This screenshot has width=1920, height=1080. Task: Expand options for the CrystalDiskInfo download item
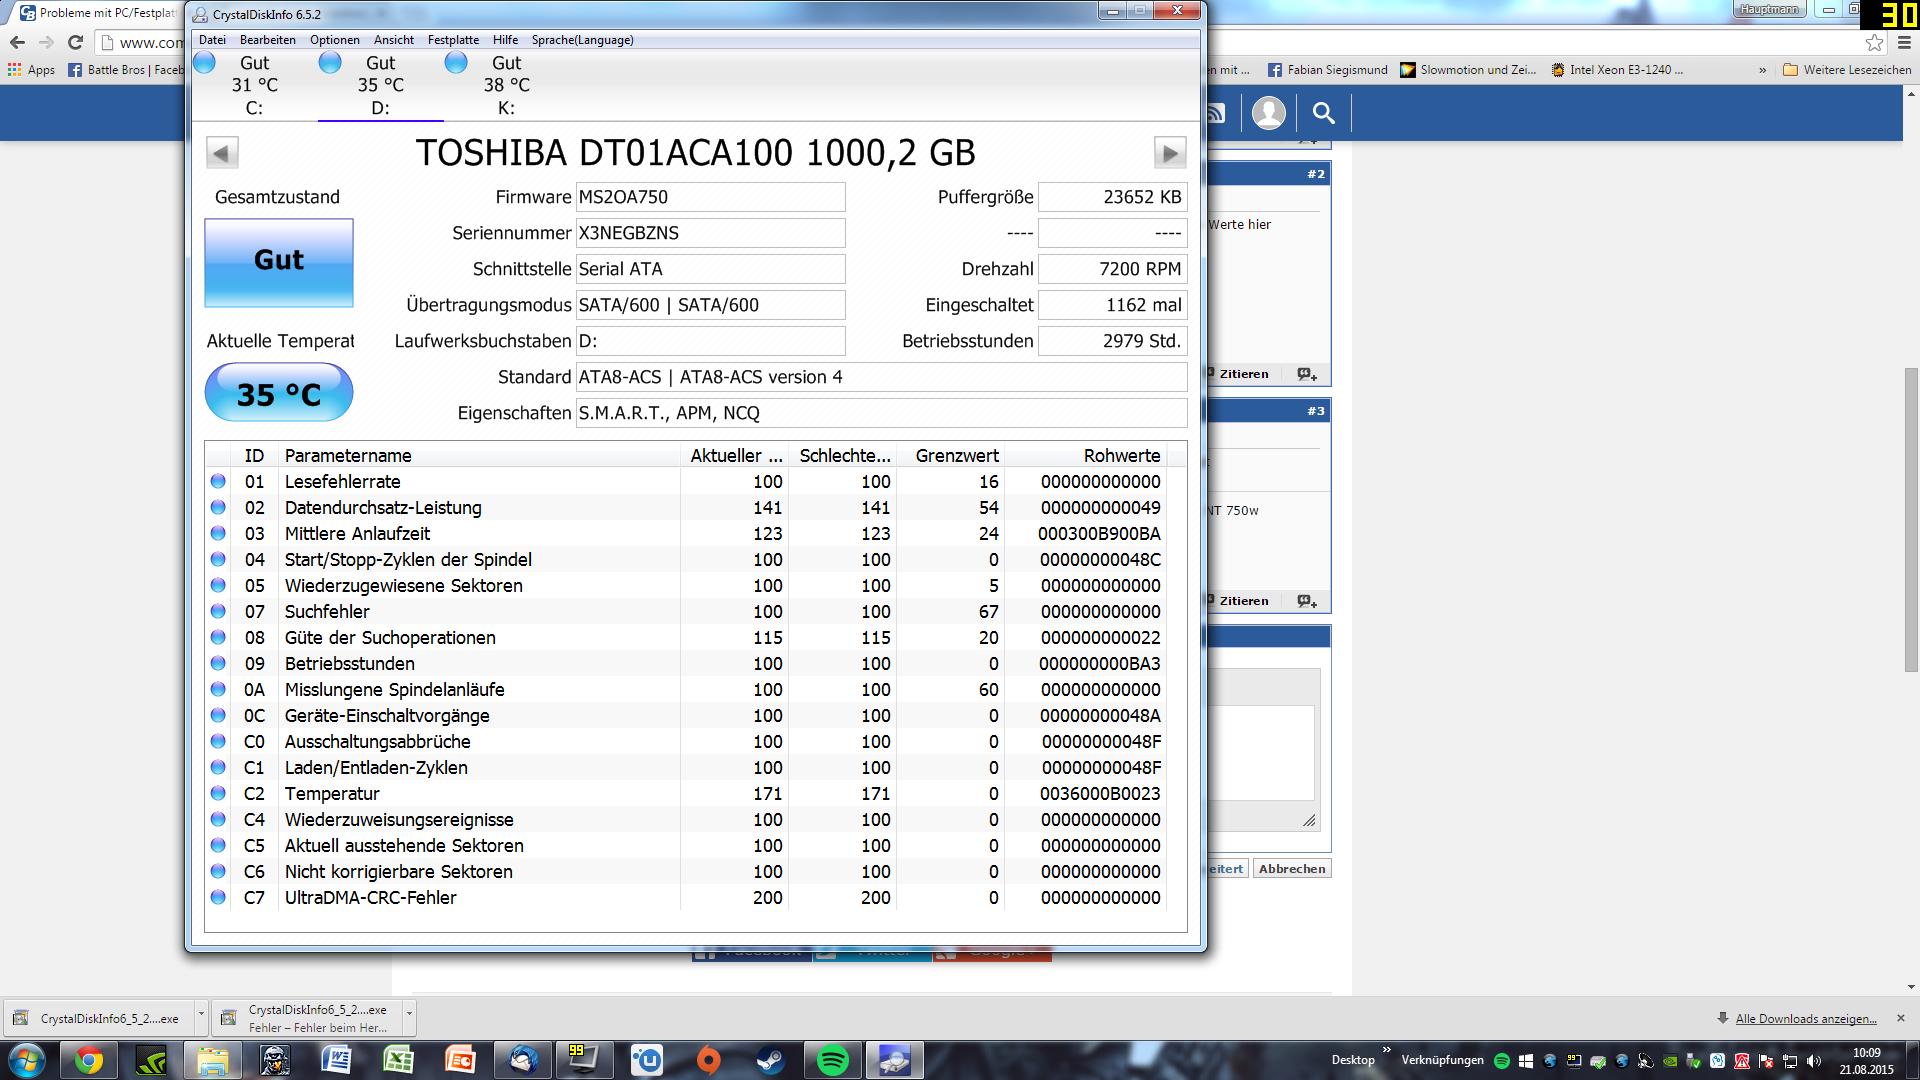point(201,1014)
